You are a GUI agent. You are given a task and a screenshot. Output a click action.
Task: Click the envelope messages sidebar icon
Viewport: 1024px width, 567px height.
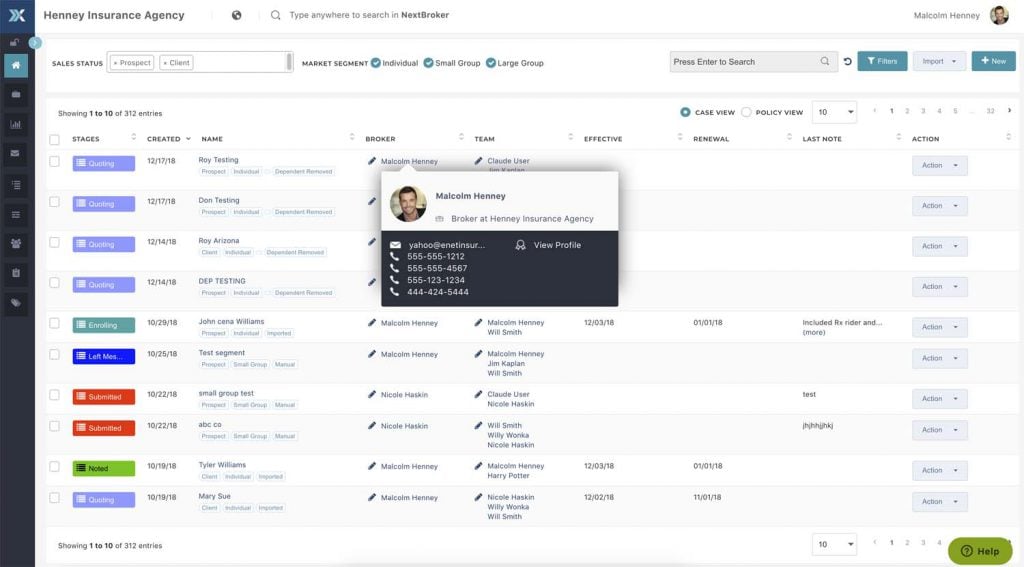click(x=16, y=154)
